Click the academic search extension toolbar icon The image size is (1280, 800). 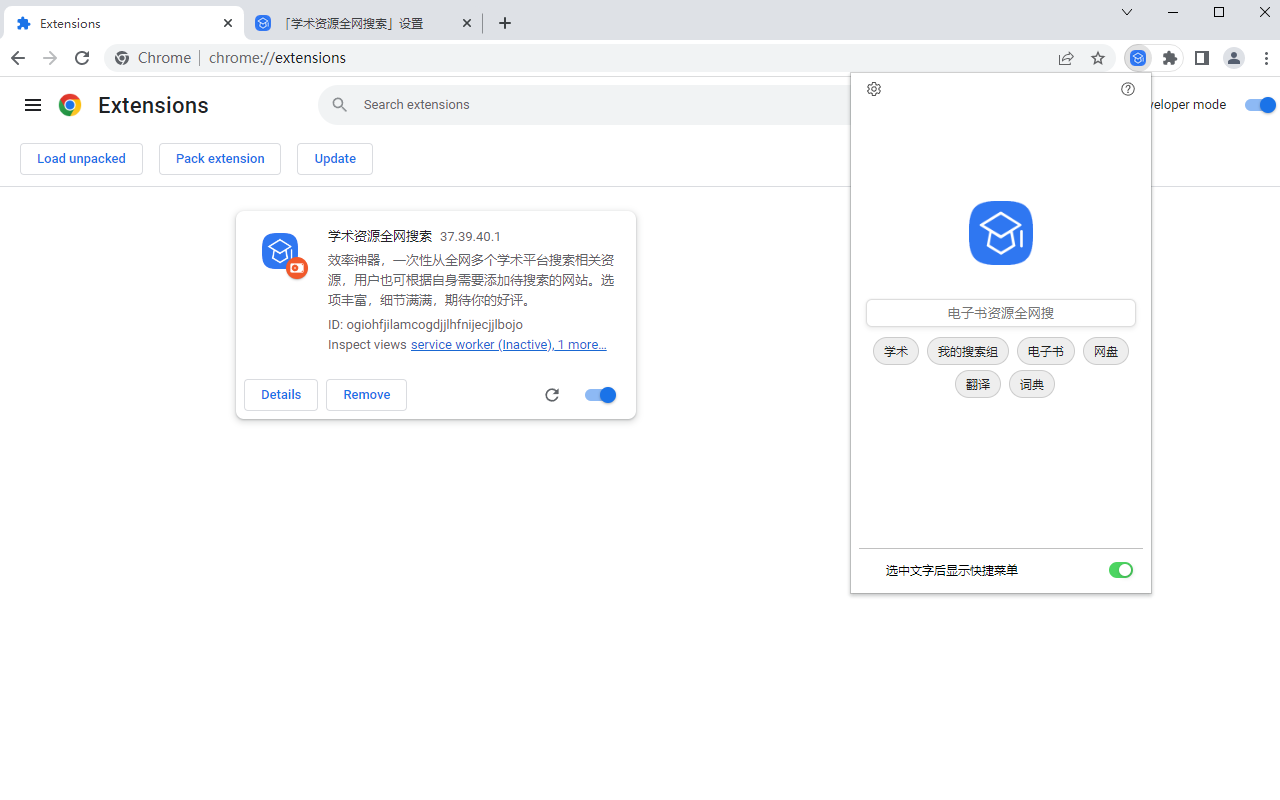1138,58
